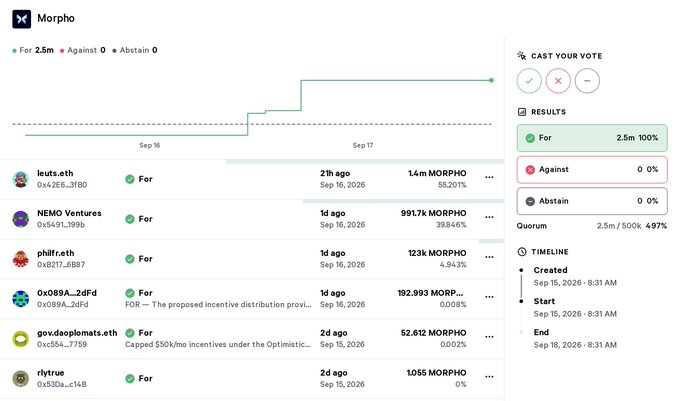Click the Morpho butterfly logo icon
This screenshot has width=680, height=401.
(x=22, y=19)
